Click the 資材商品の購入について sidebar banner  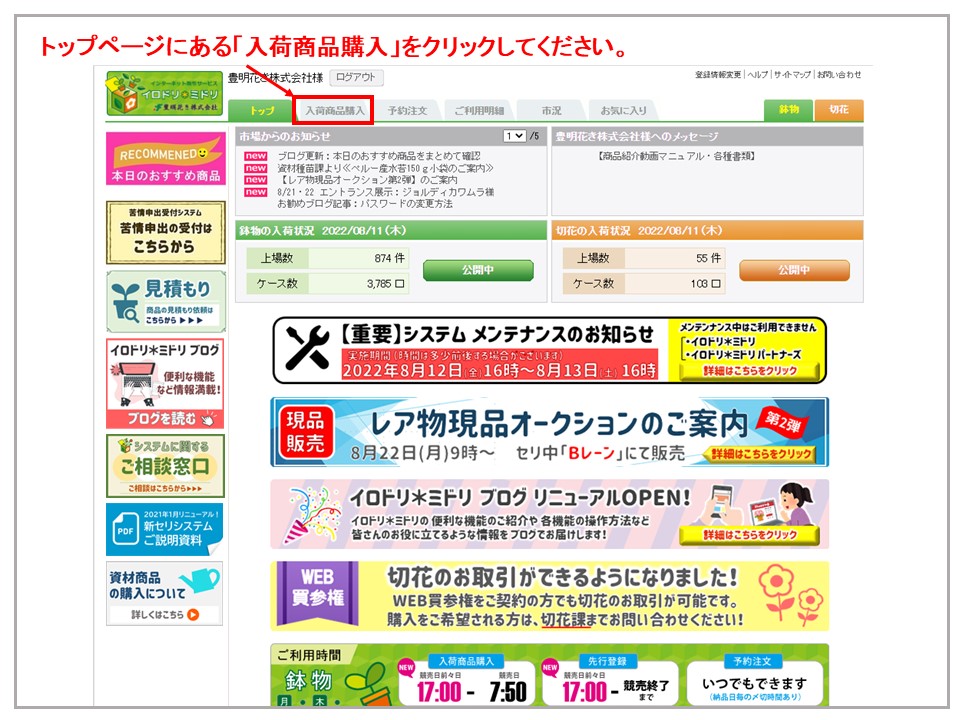tap(165, 593)
